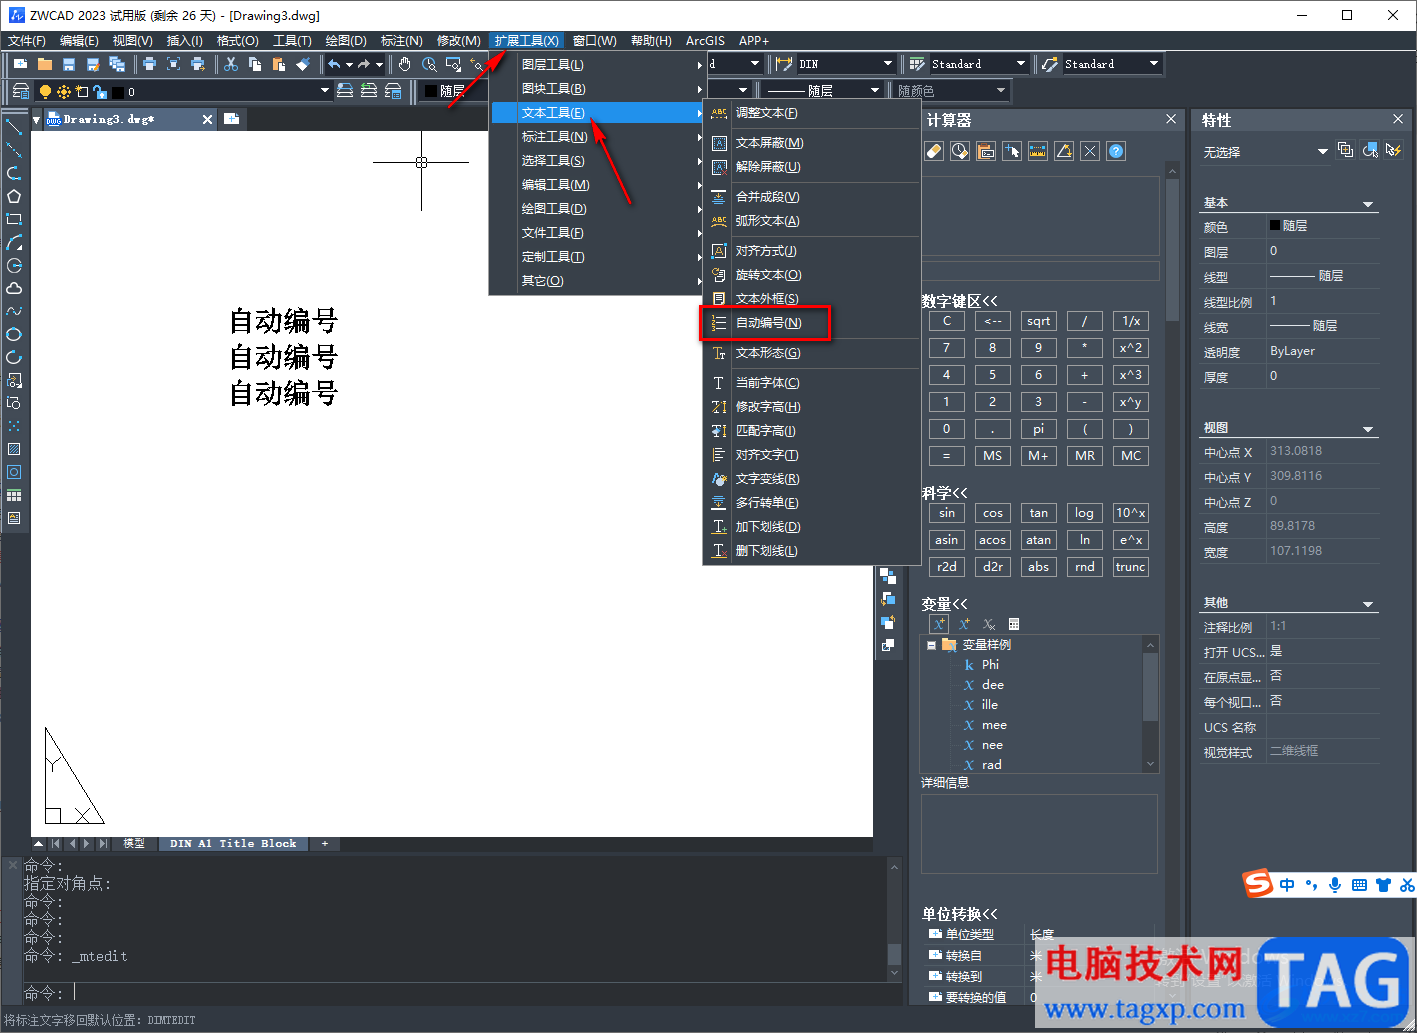Click the Match properties brush icon
Screen dimensions: 1417x1033
tap(303, 64)
